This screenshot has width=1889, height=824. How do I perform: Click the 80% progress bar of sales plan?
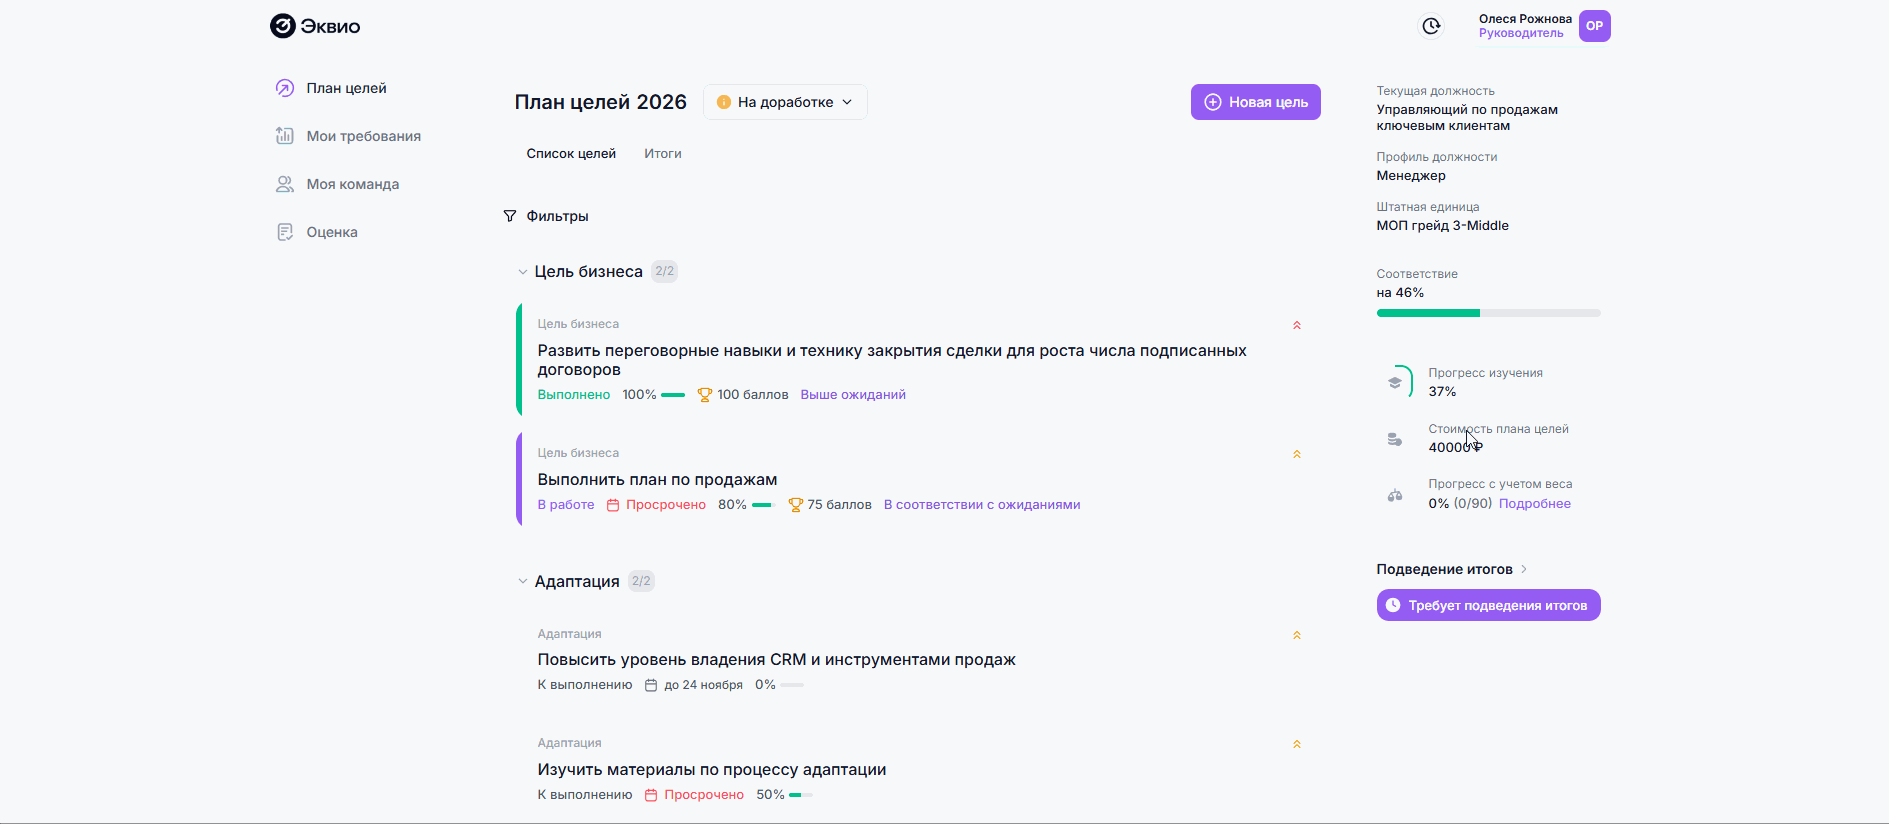[764, 505]
